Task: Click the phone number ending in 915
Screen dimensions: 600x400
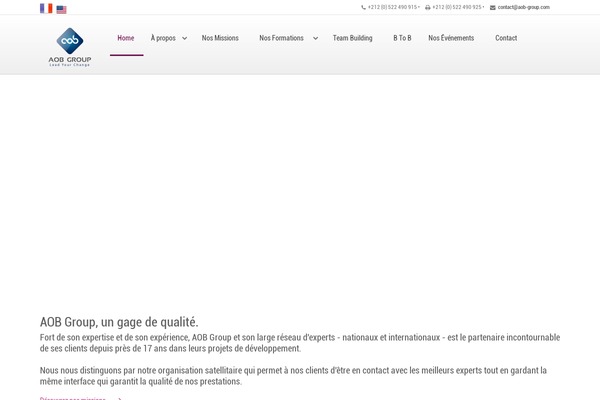Action: pos(392,7)
